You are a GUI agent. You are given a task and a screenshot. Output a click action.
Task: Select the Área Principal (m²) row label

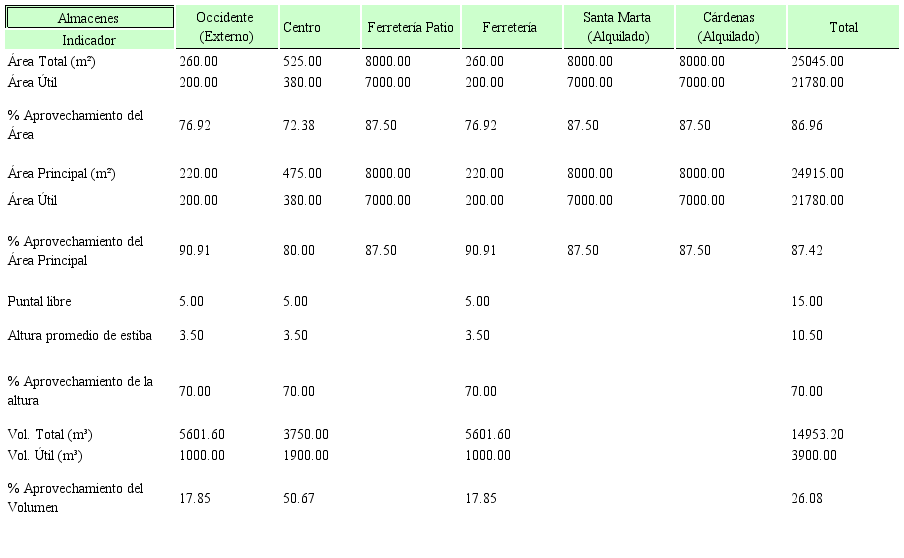61,174
